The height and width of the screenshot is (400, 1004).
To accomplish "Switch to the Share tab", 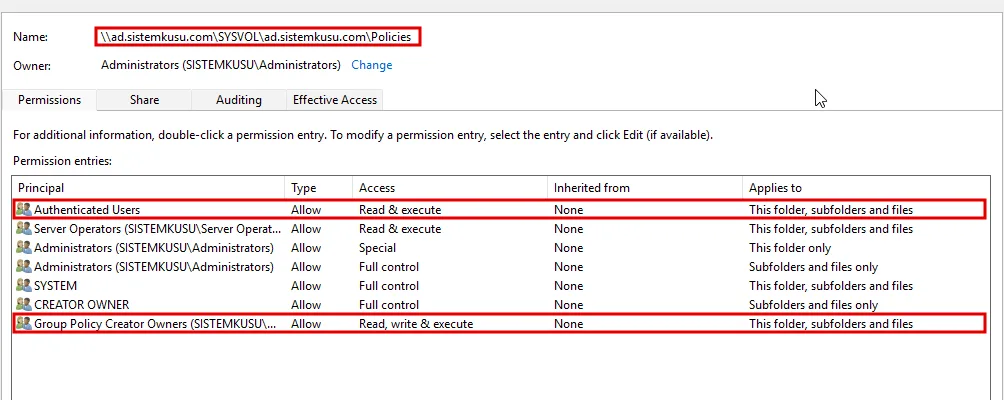I will 144,100.
